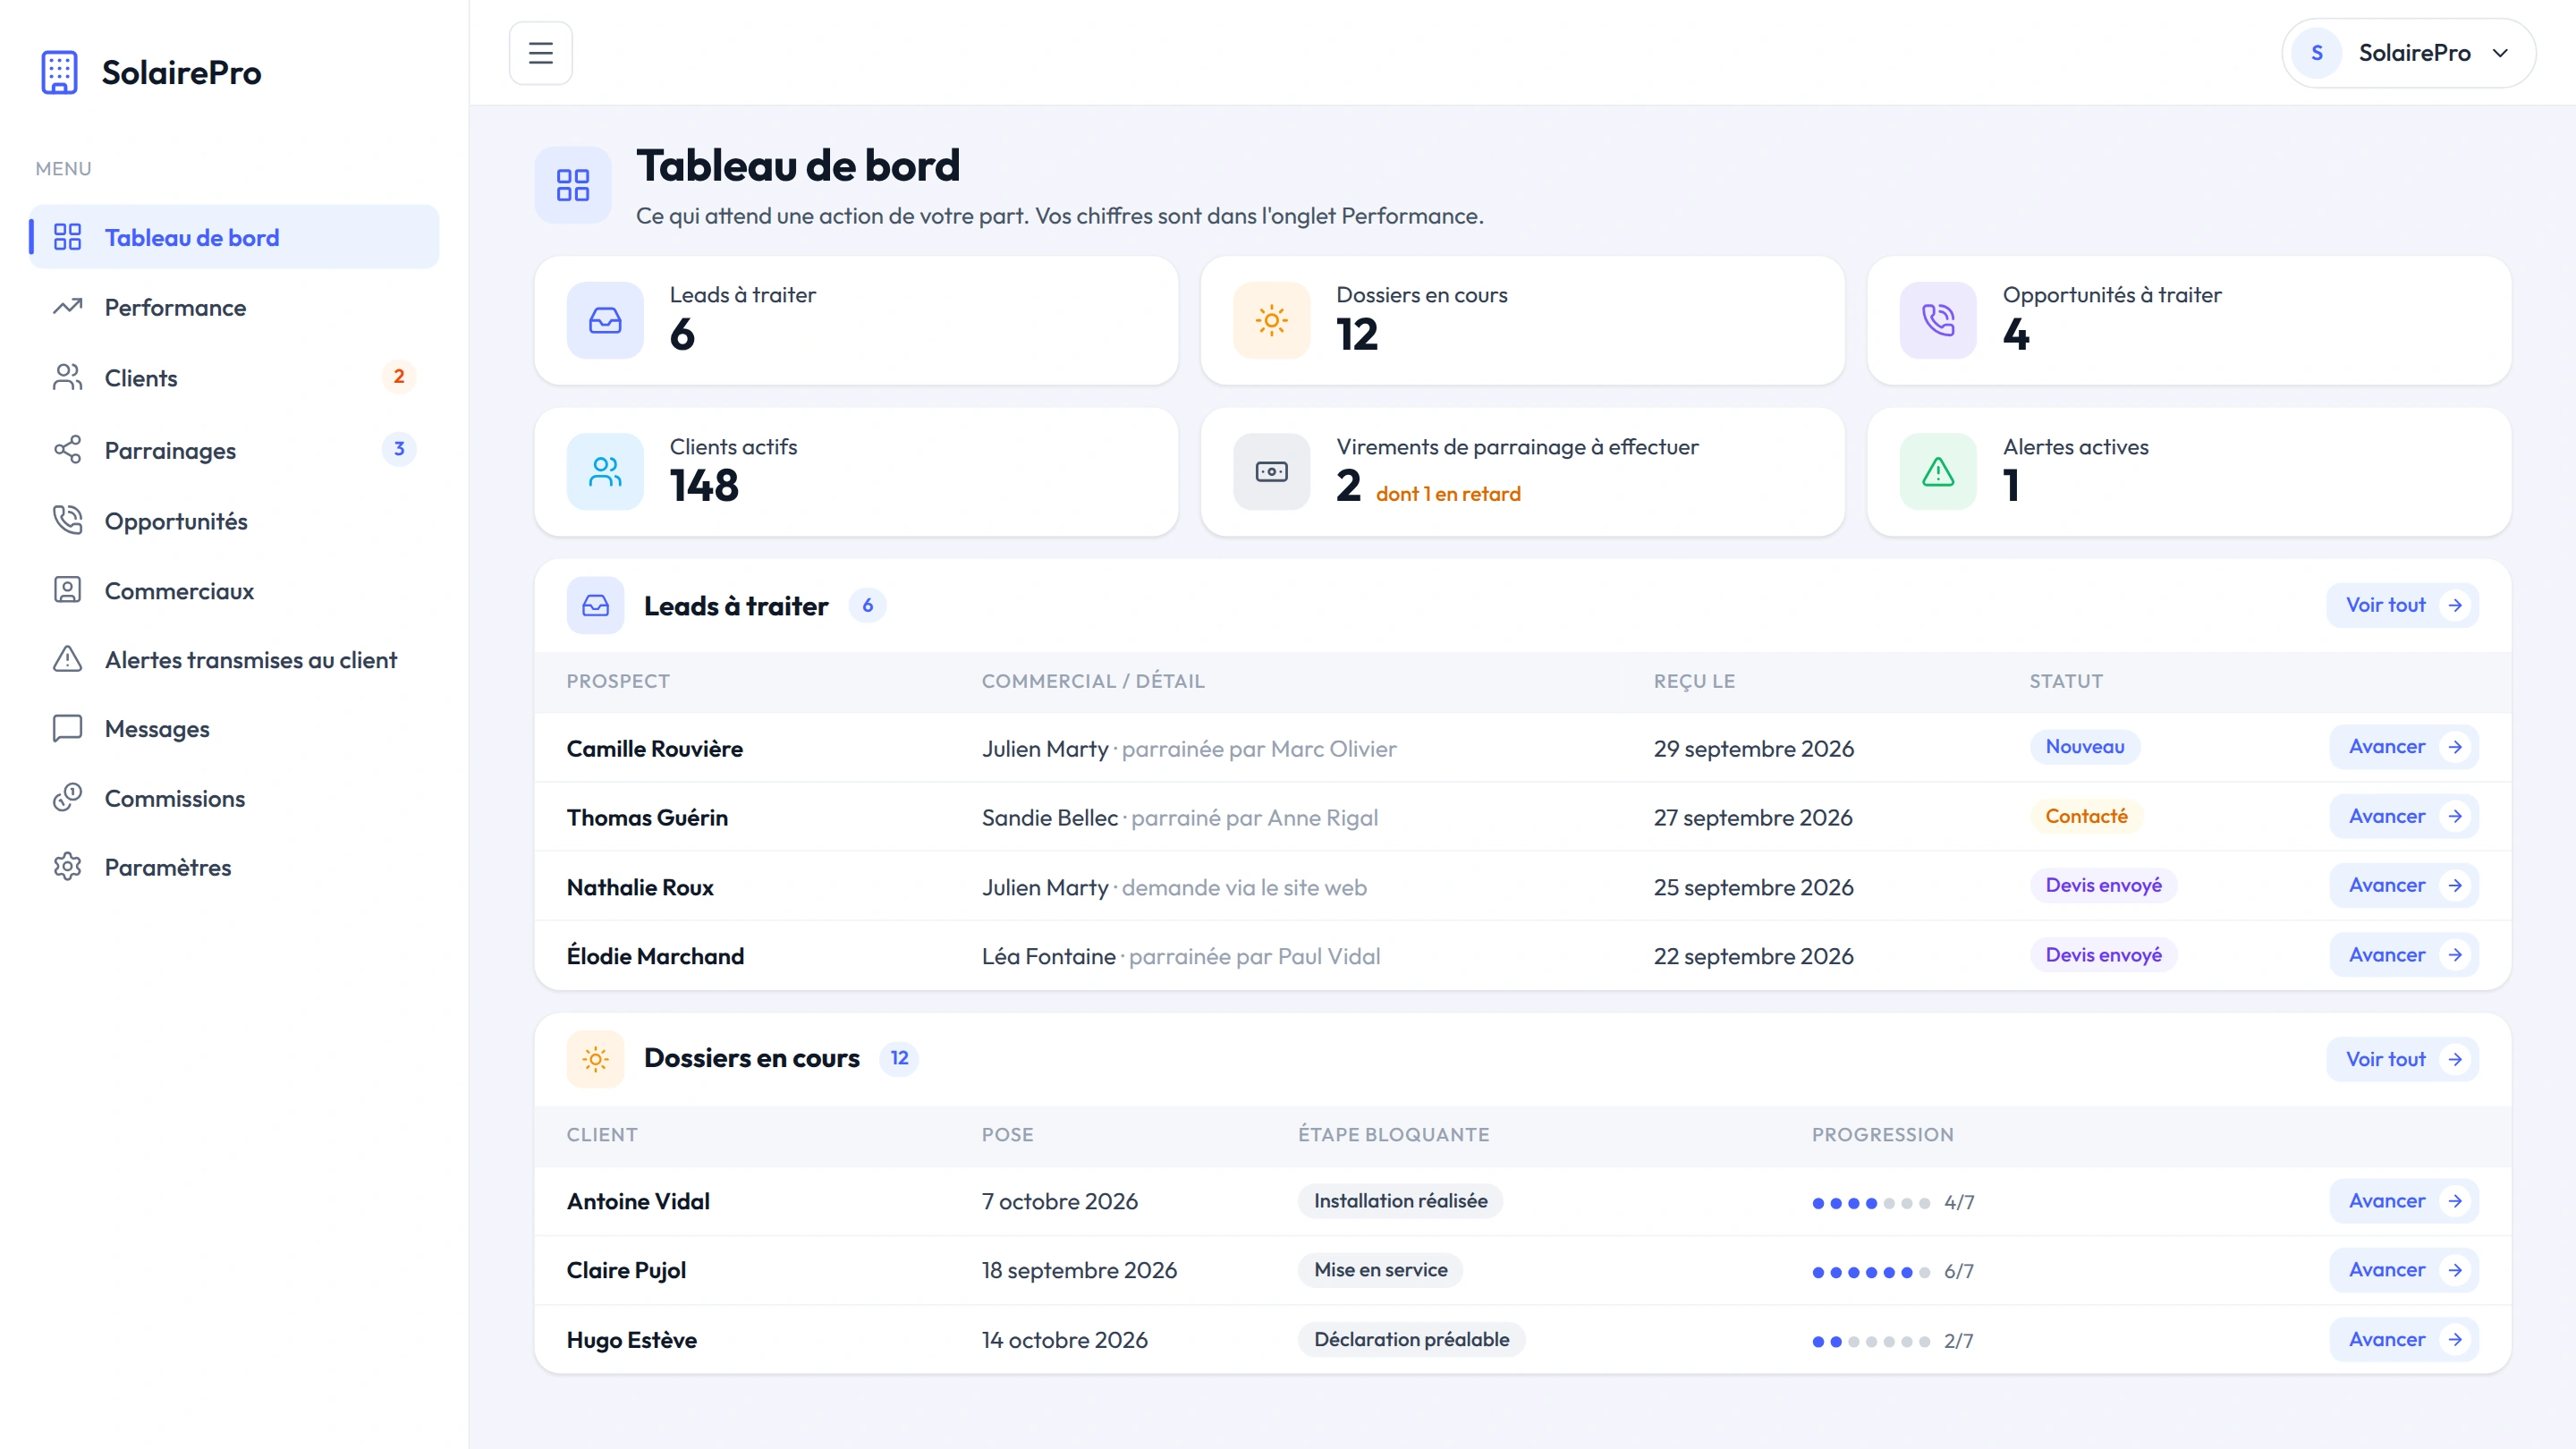Go to Commissions in the sidebar
Viewport: 2576px width, 1449px height.
[234, 798]
